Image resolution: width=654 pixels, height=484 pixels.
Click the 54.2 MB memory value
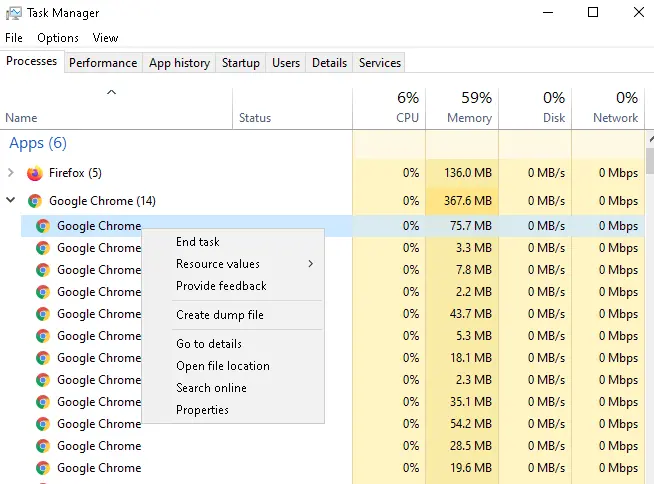[471, 424]
